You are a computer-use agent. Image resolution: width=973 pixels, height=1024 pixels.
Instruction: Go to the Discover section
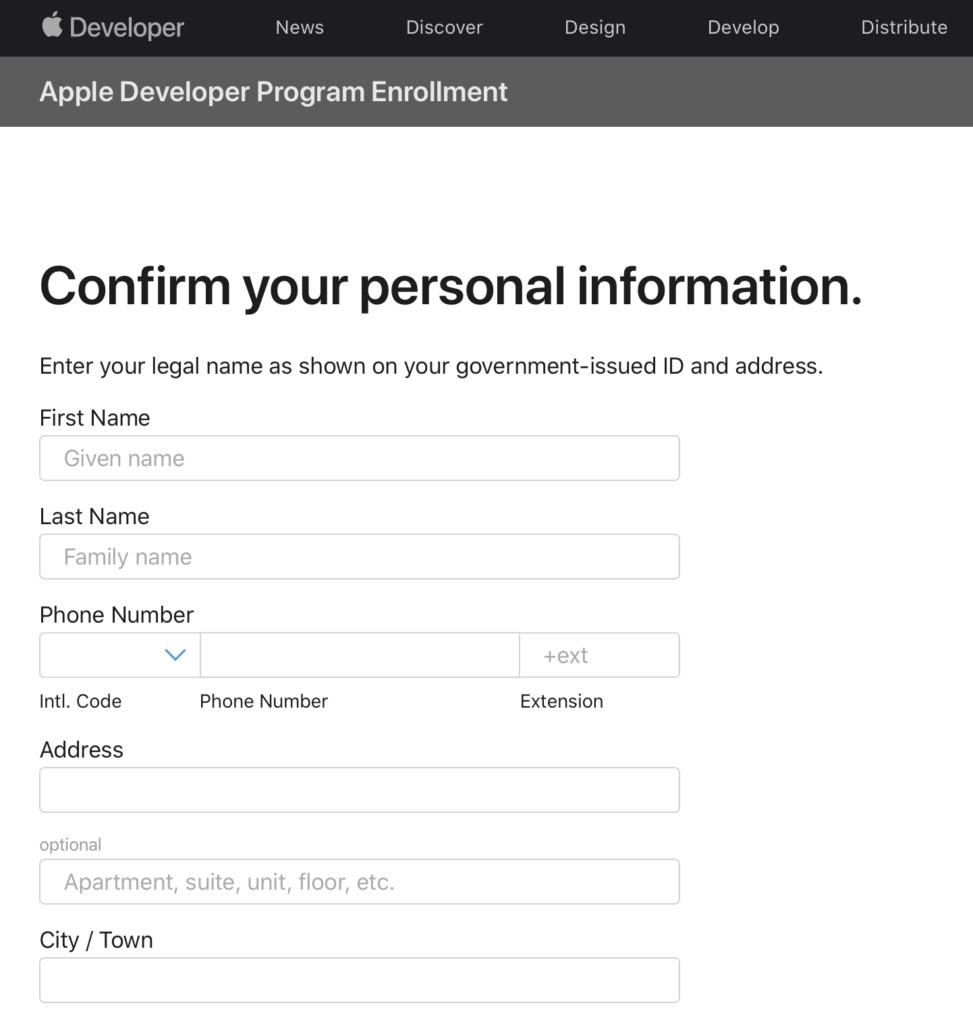(x=444, y=27)
